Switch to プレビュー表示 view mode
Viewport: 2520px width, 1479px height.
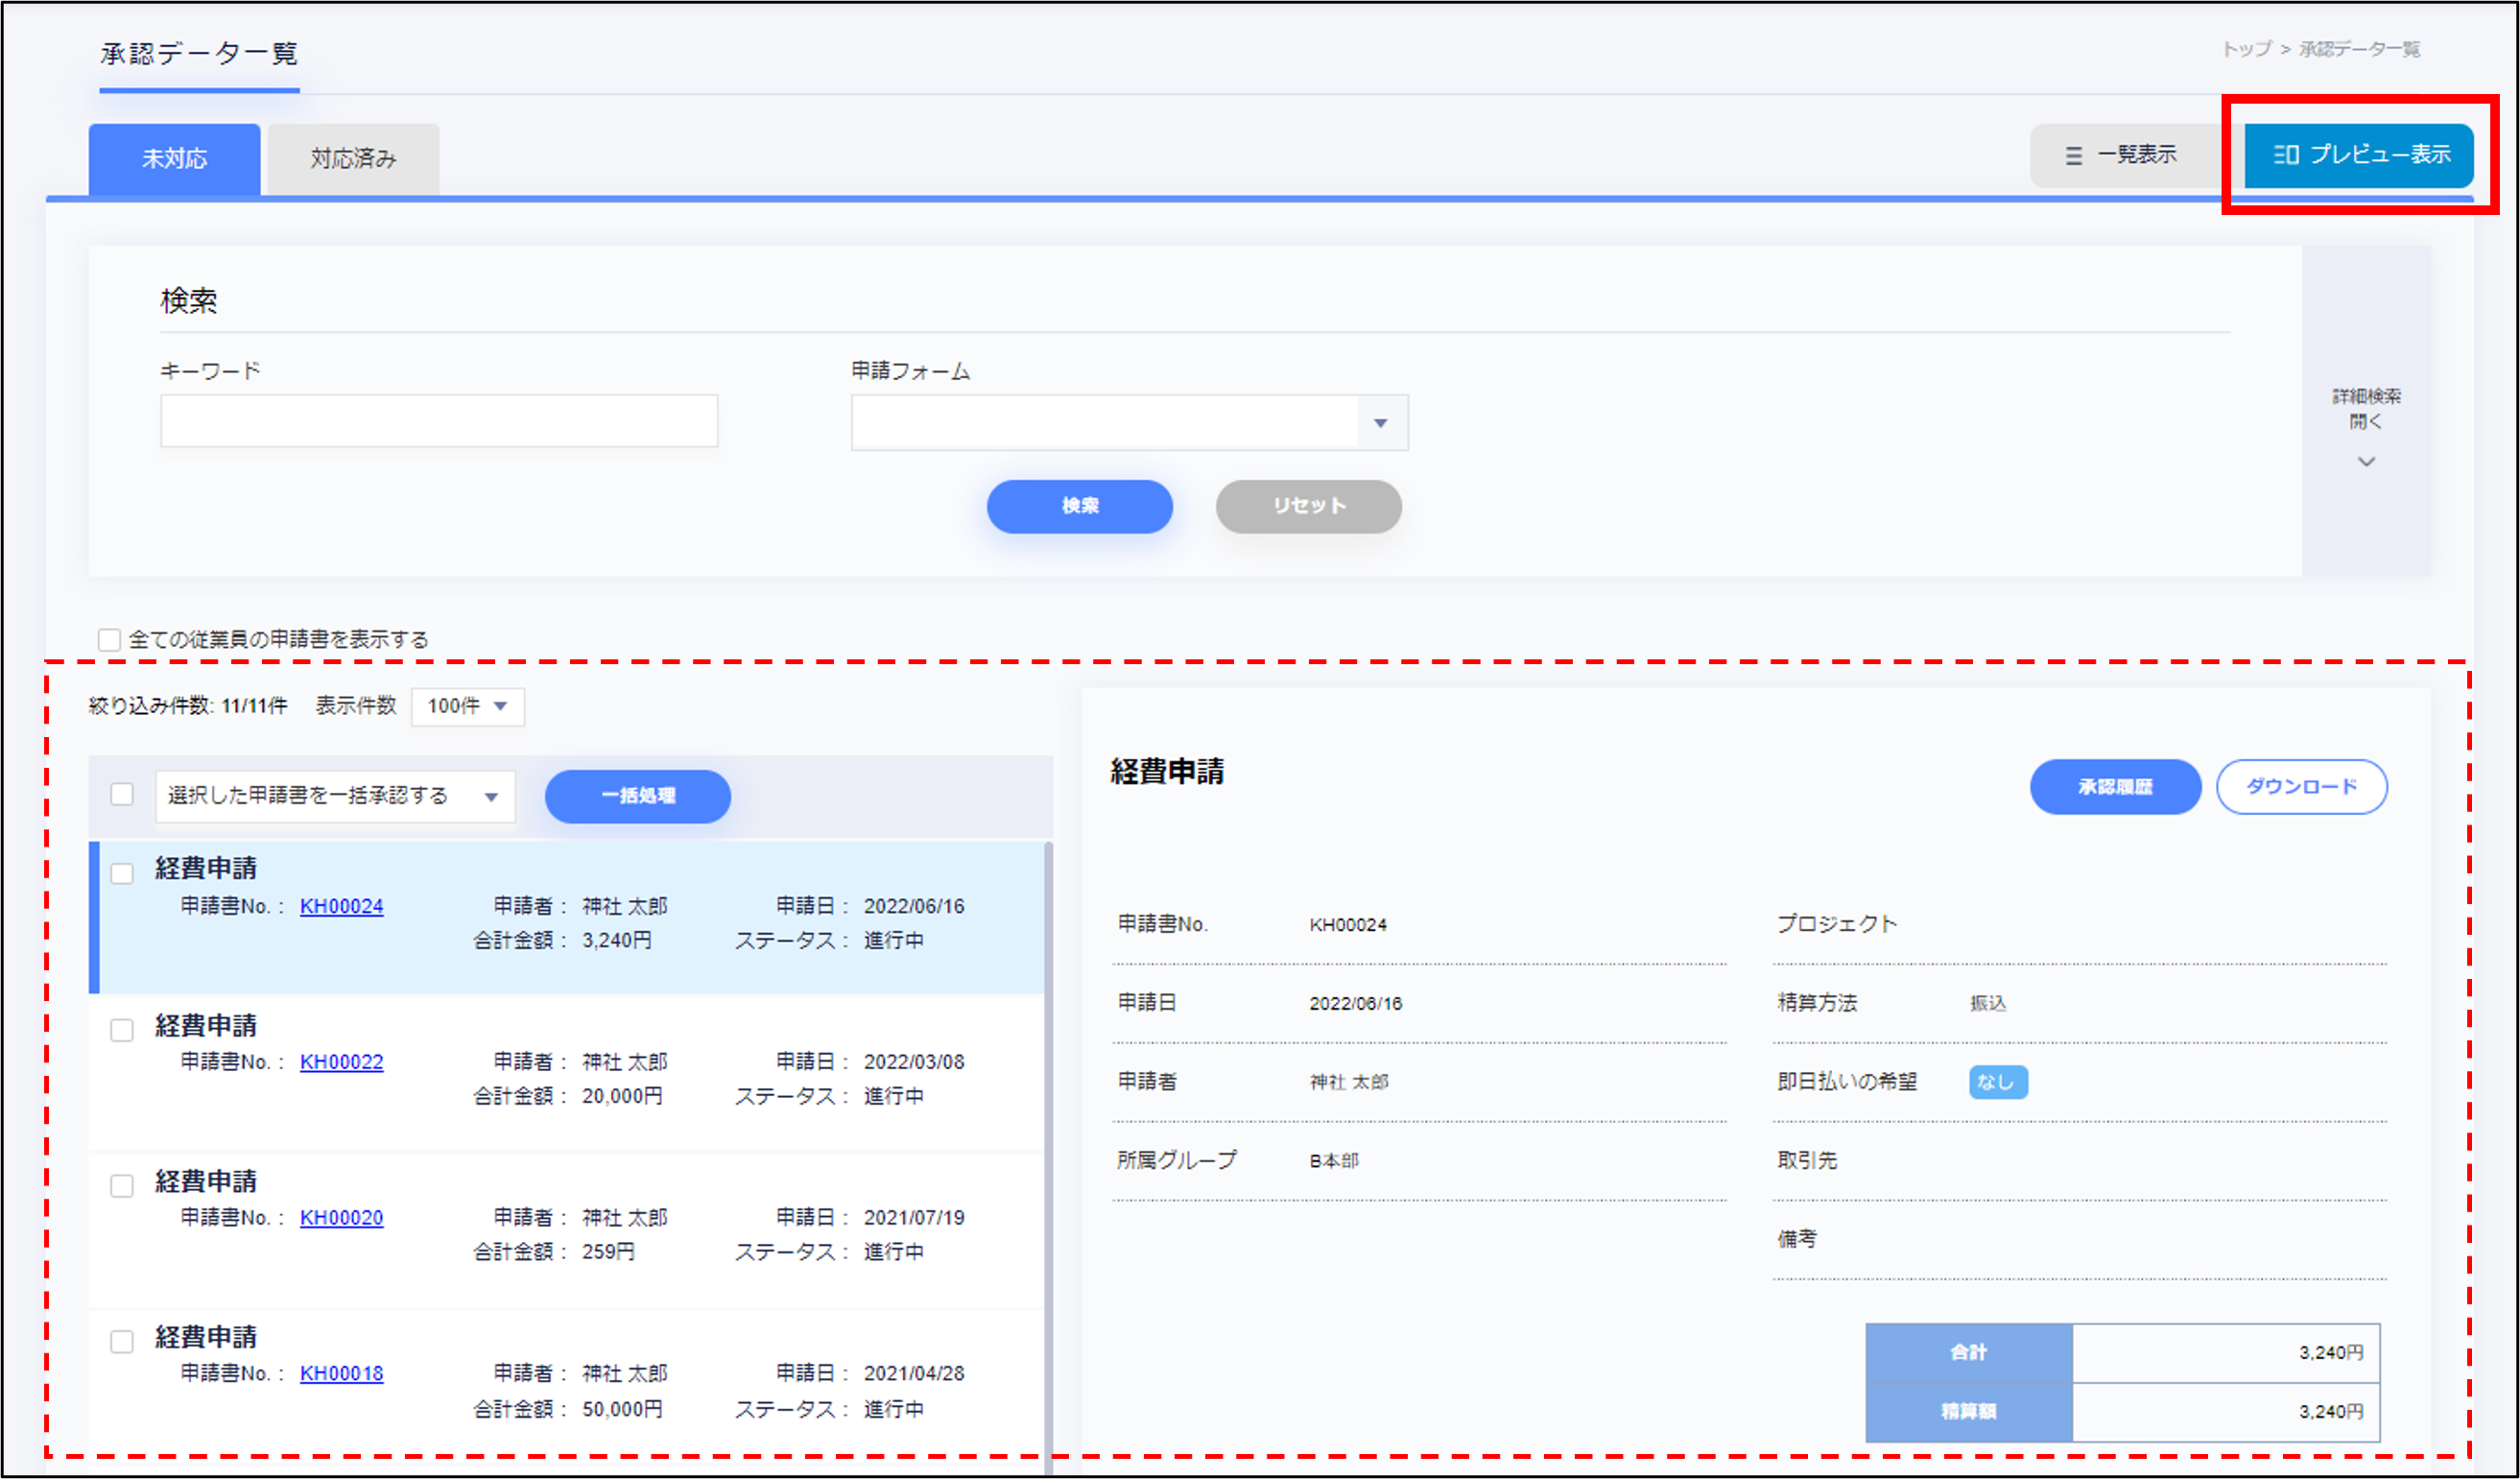tap(2358, 155)
